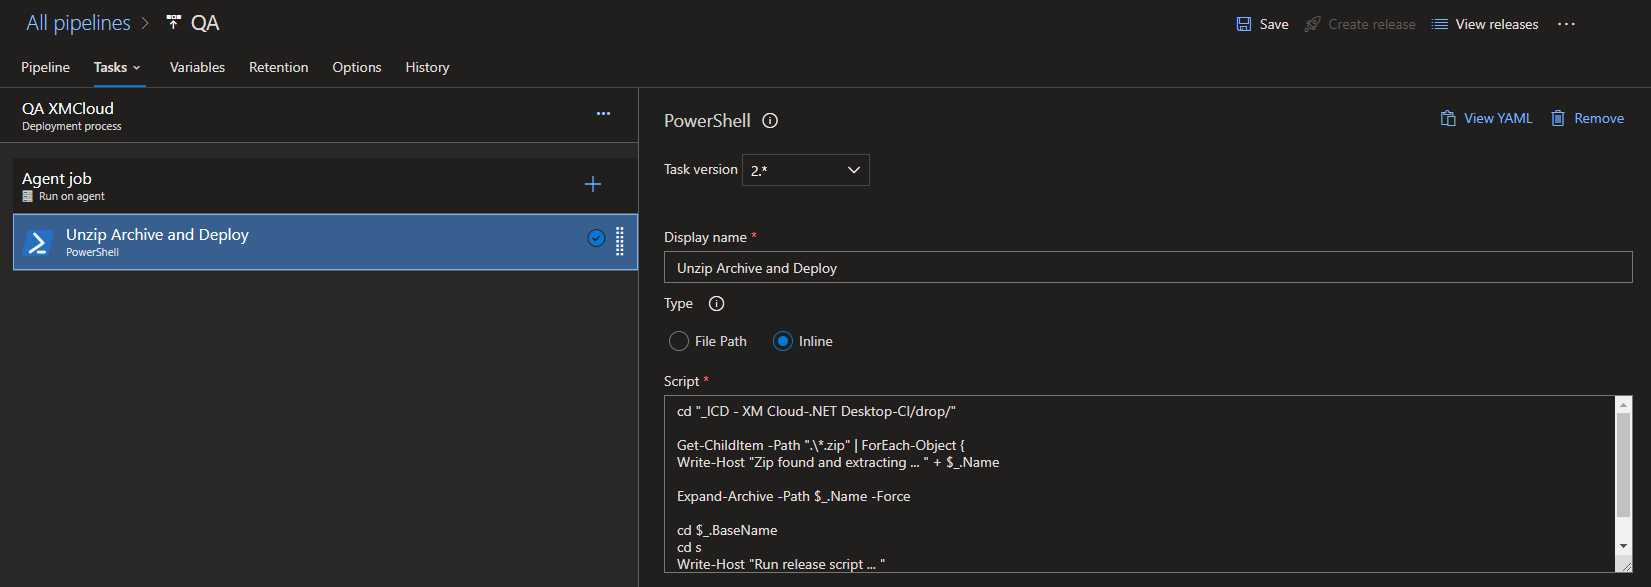The width and height of the screenshot is (1651, 587).
Task: Expand the Tasks tab dropdown arrow
Action: pos(137,68)
